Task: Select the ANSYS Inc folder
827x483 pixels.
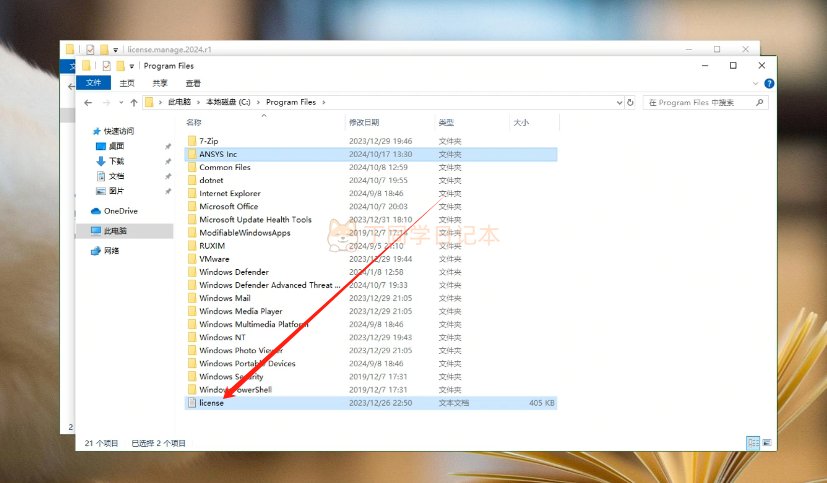Action: click(x=217, y=154)
